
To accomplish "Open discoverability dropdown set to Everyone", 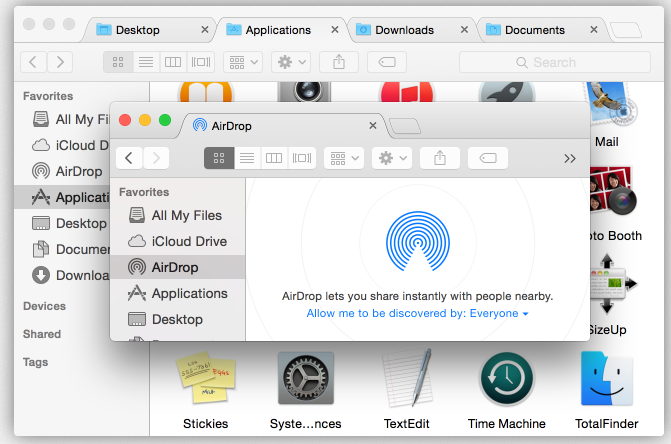I will click(x=418, y=314).
